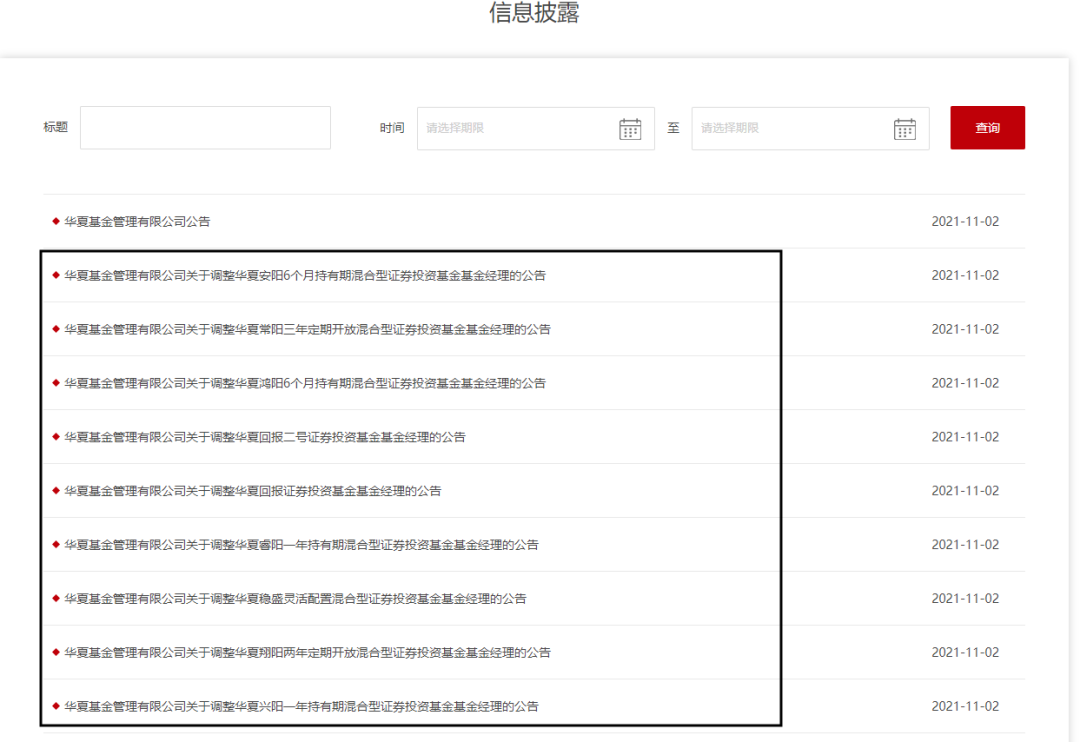Screen dimensions: 1080x742
Task: Focus the 标题 title input field
Action: (205, 127)
